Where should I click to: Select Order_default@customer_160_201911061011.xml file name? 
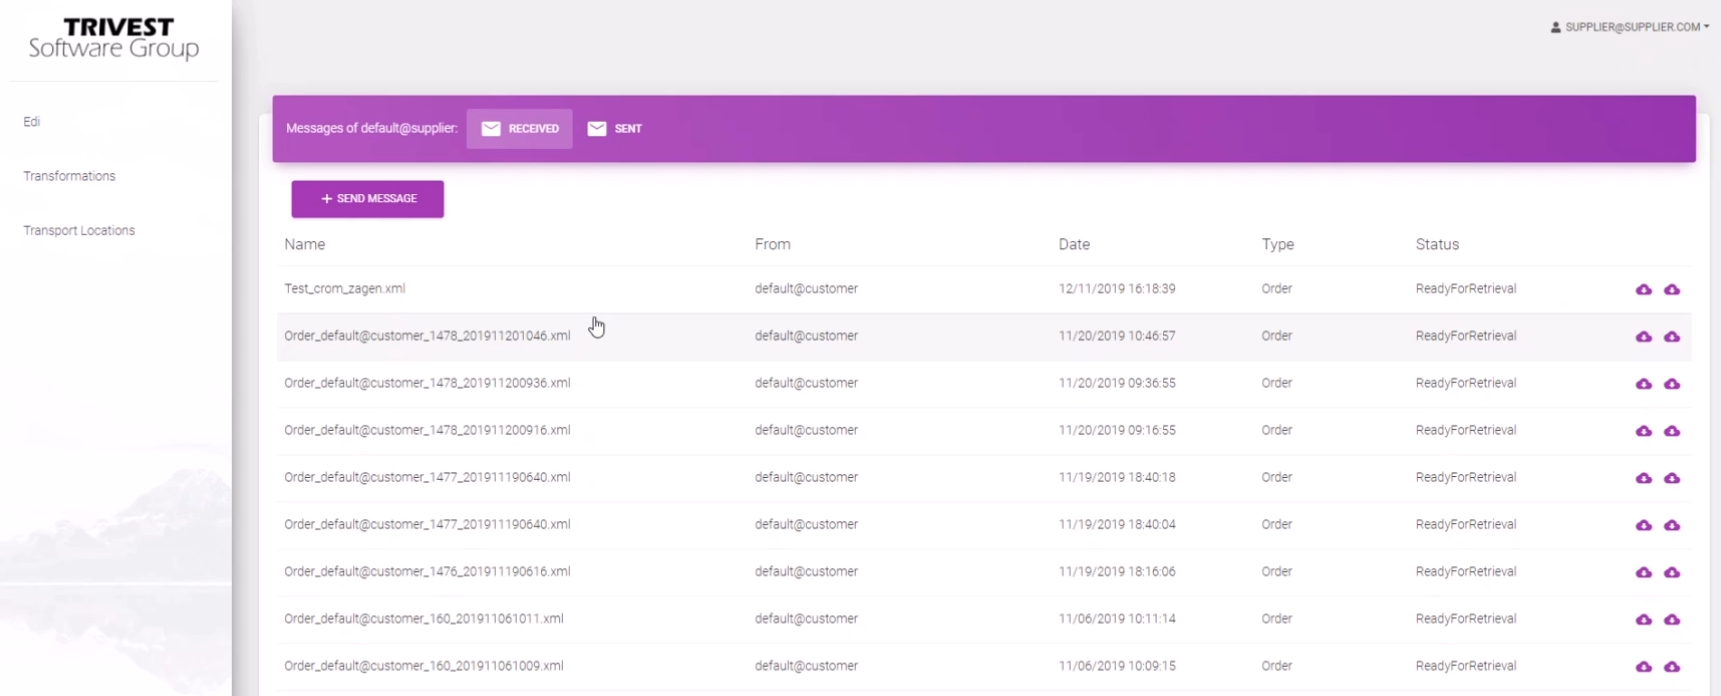coord(424,618)
